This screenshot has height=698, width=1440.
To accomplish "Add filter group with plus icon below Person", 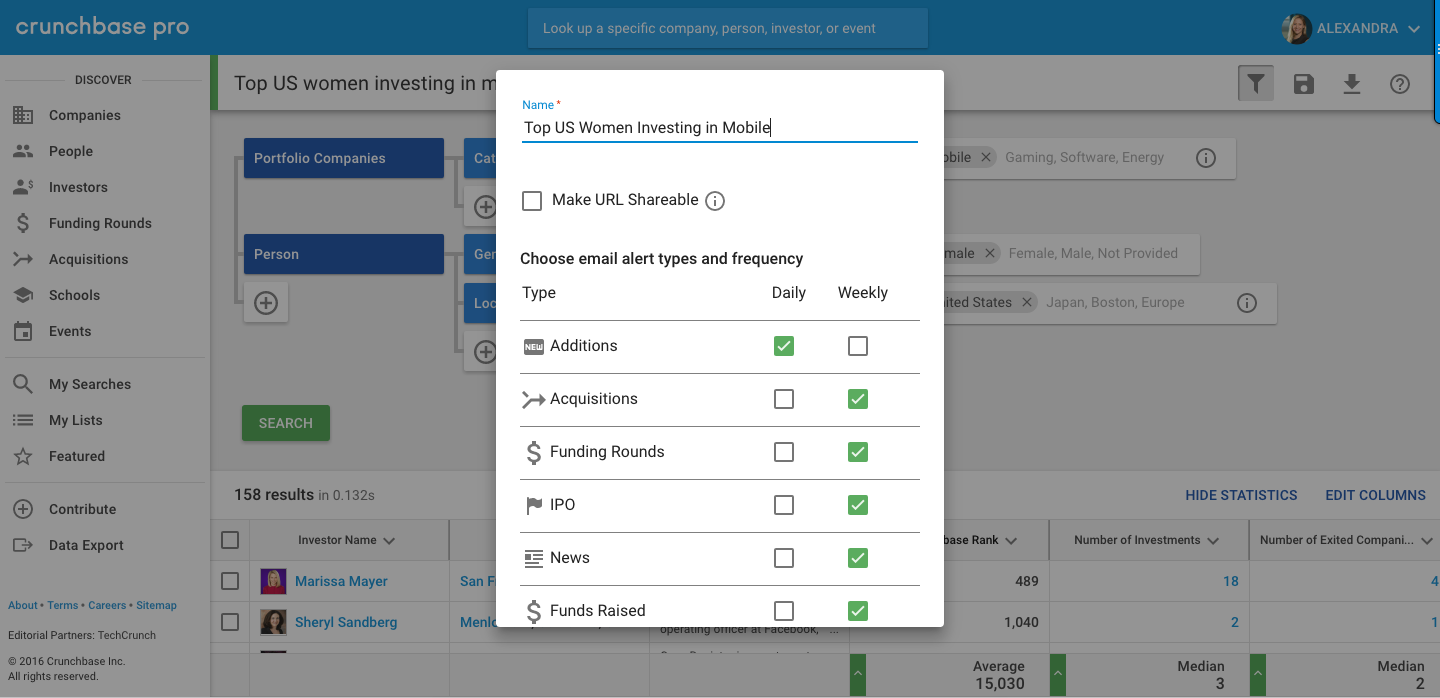I will coord(266,303).
